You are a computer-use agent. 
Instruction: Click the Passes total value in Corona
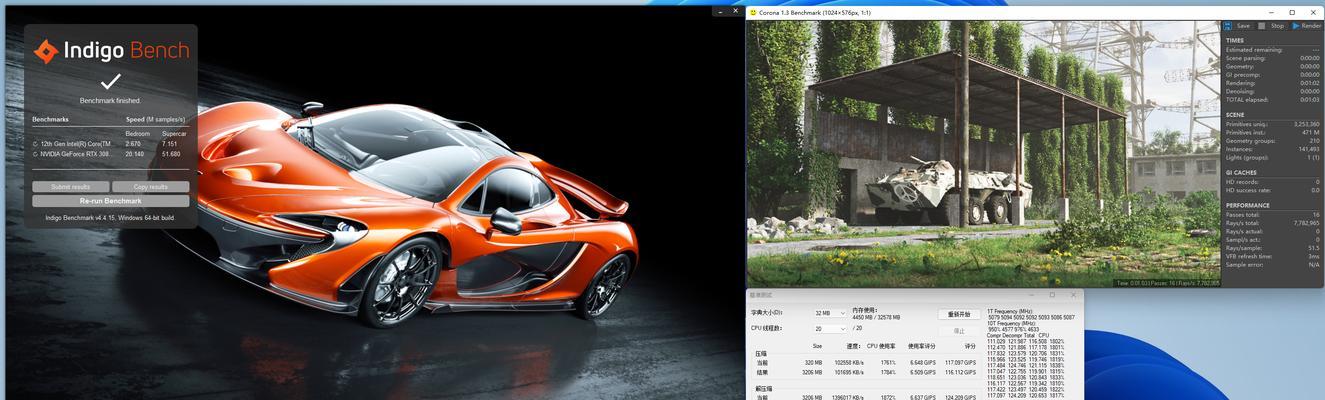pyautogui.click(x=1316, y=215)
